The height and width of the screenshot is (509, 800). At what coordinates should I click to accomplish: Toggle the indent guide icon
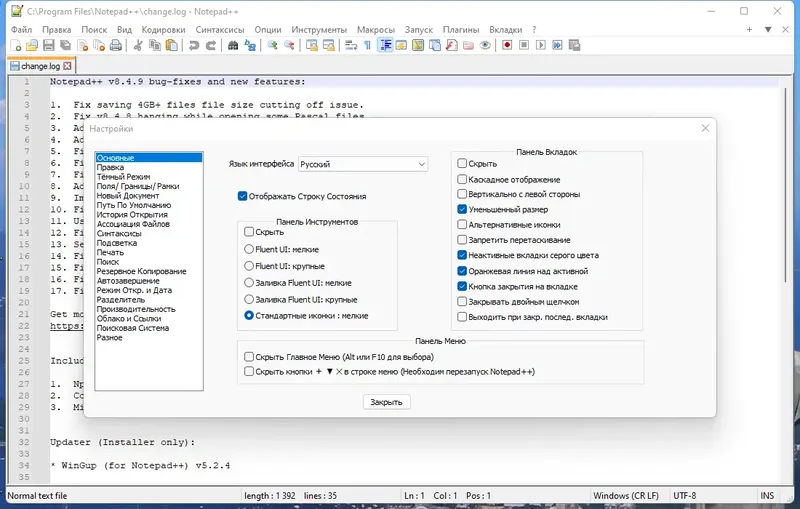point(385,45)
